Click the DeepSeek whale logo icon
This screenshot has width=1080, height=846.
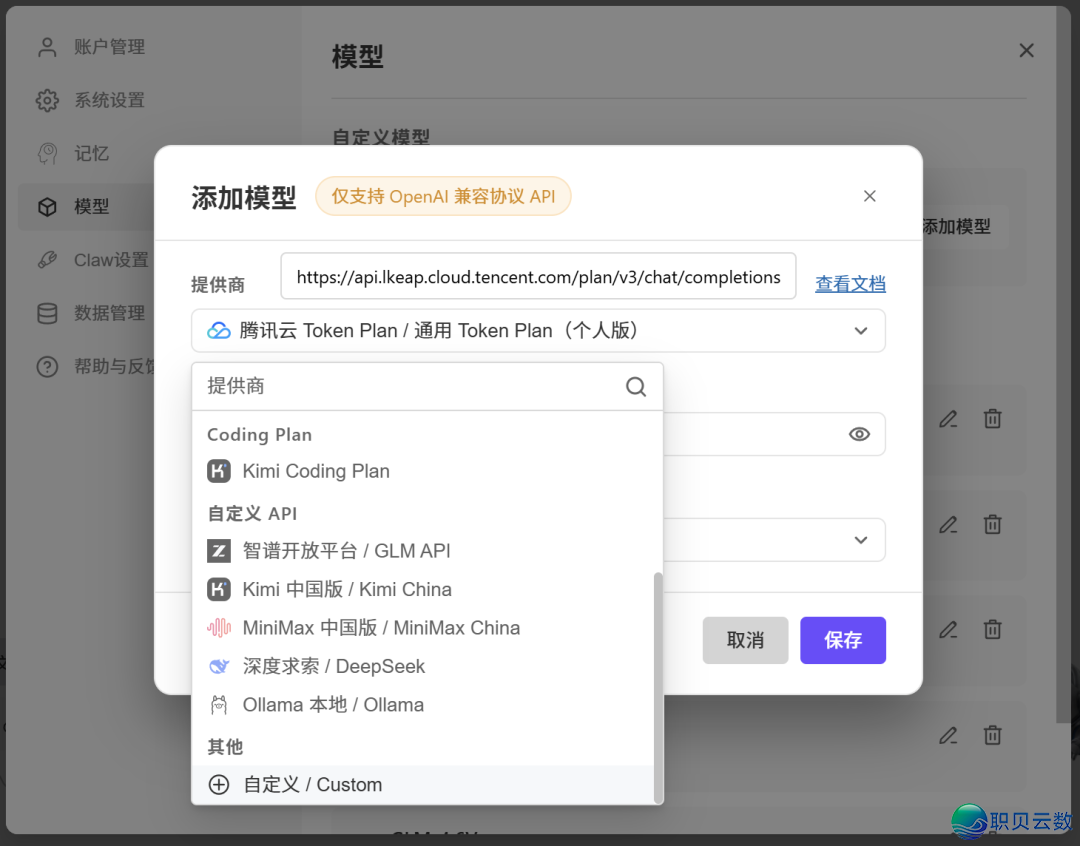click(218, 666)
